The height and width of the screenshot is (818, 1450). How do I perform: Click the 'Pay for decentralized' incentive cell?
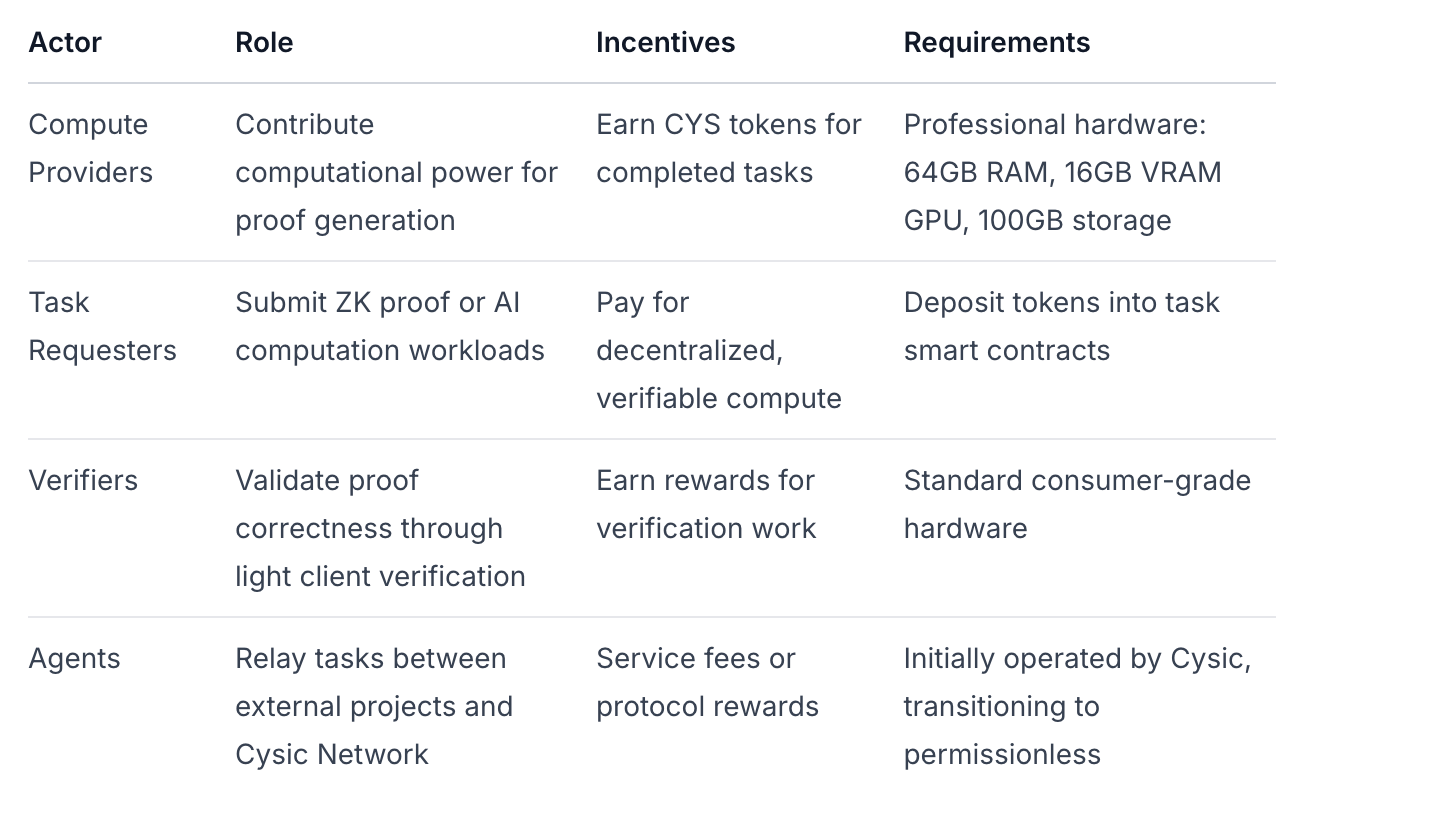pyautogui.click(x=718, y=350)
